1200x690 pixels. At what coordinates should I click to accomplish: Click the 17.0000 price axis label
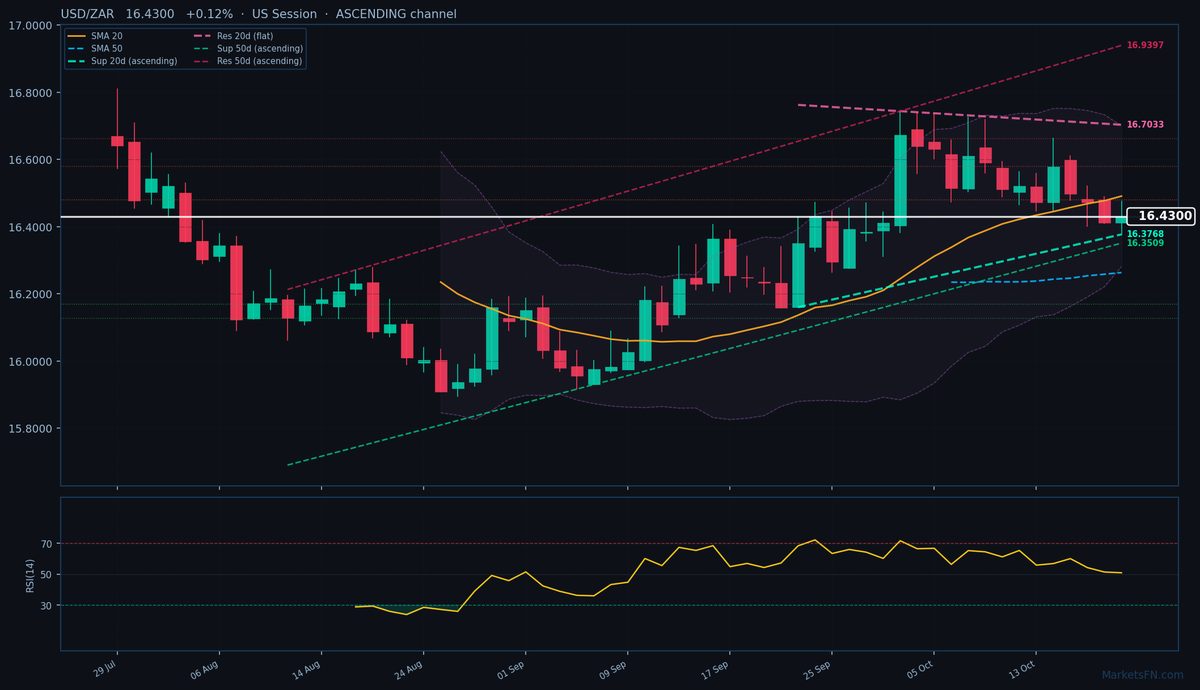32,26
